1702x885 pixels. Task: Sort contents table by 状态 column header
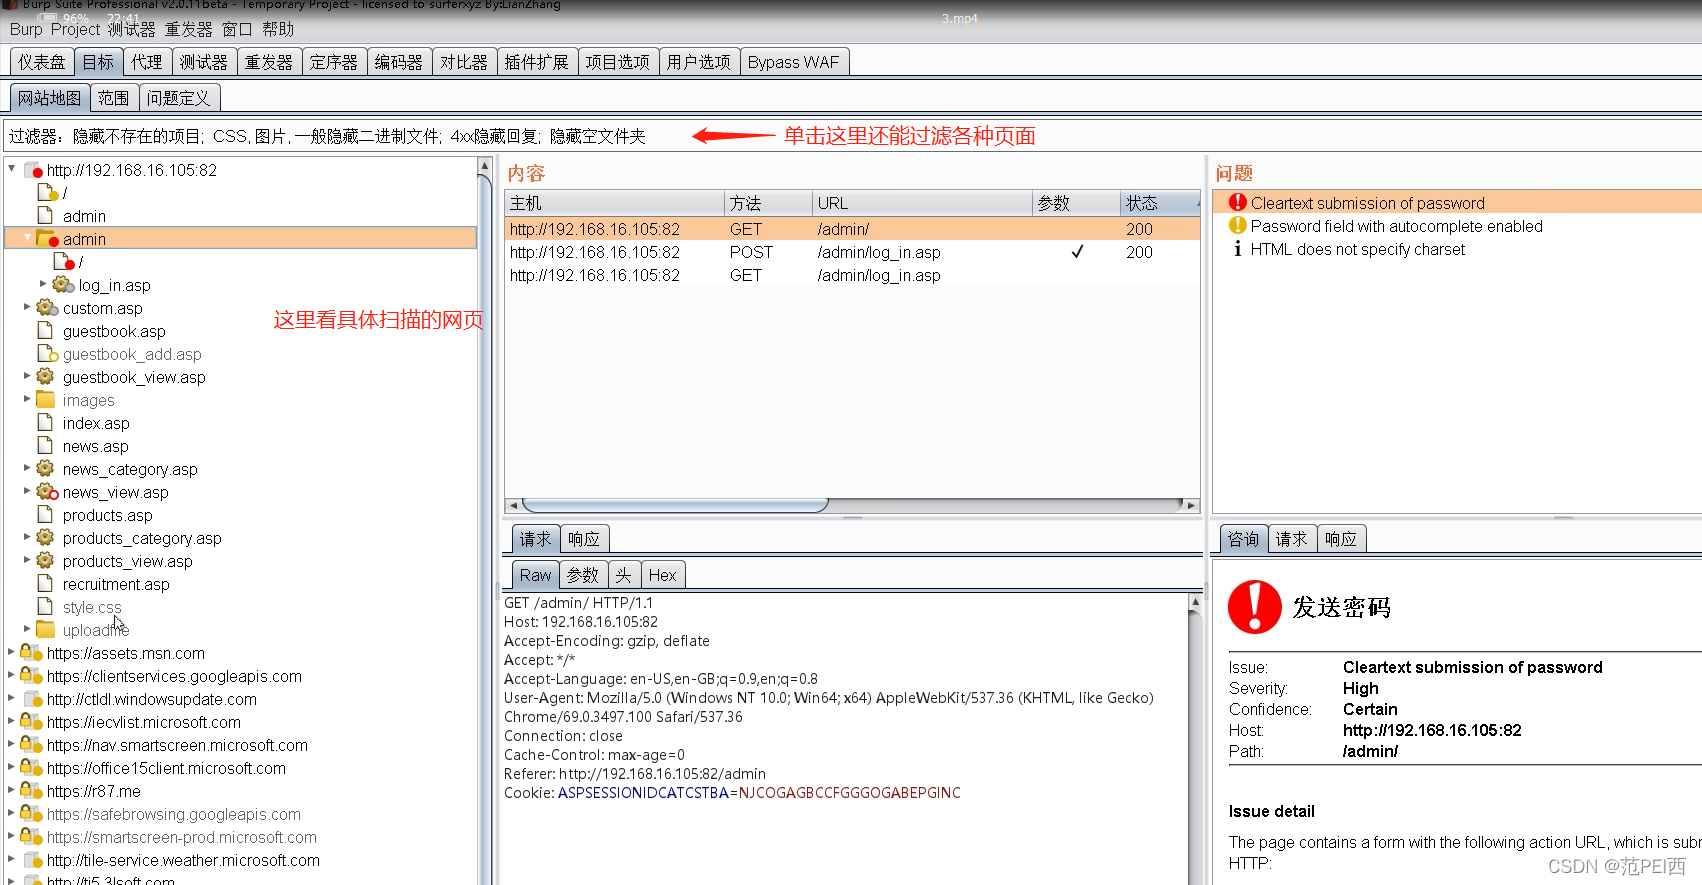coord(1160,203)
